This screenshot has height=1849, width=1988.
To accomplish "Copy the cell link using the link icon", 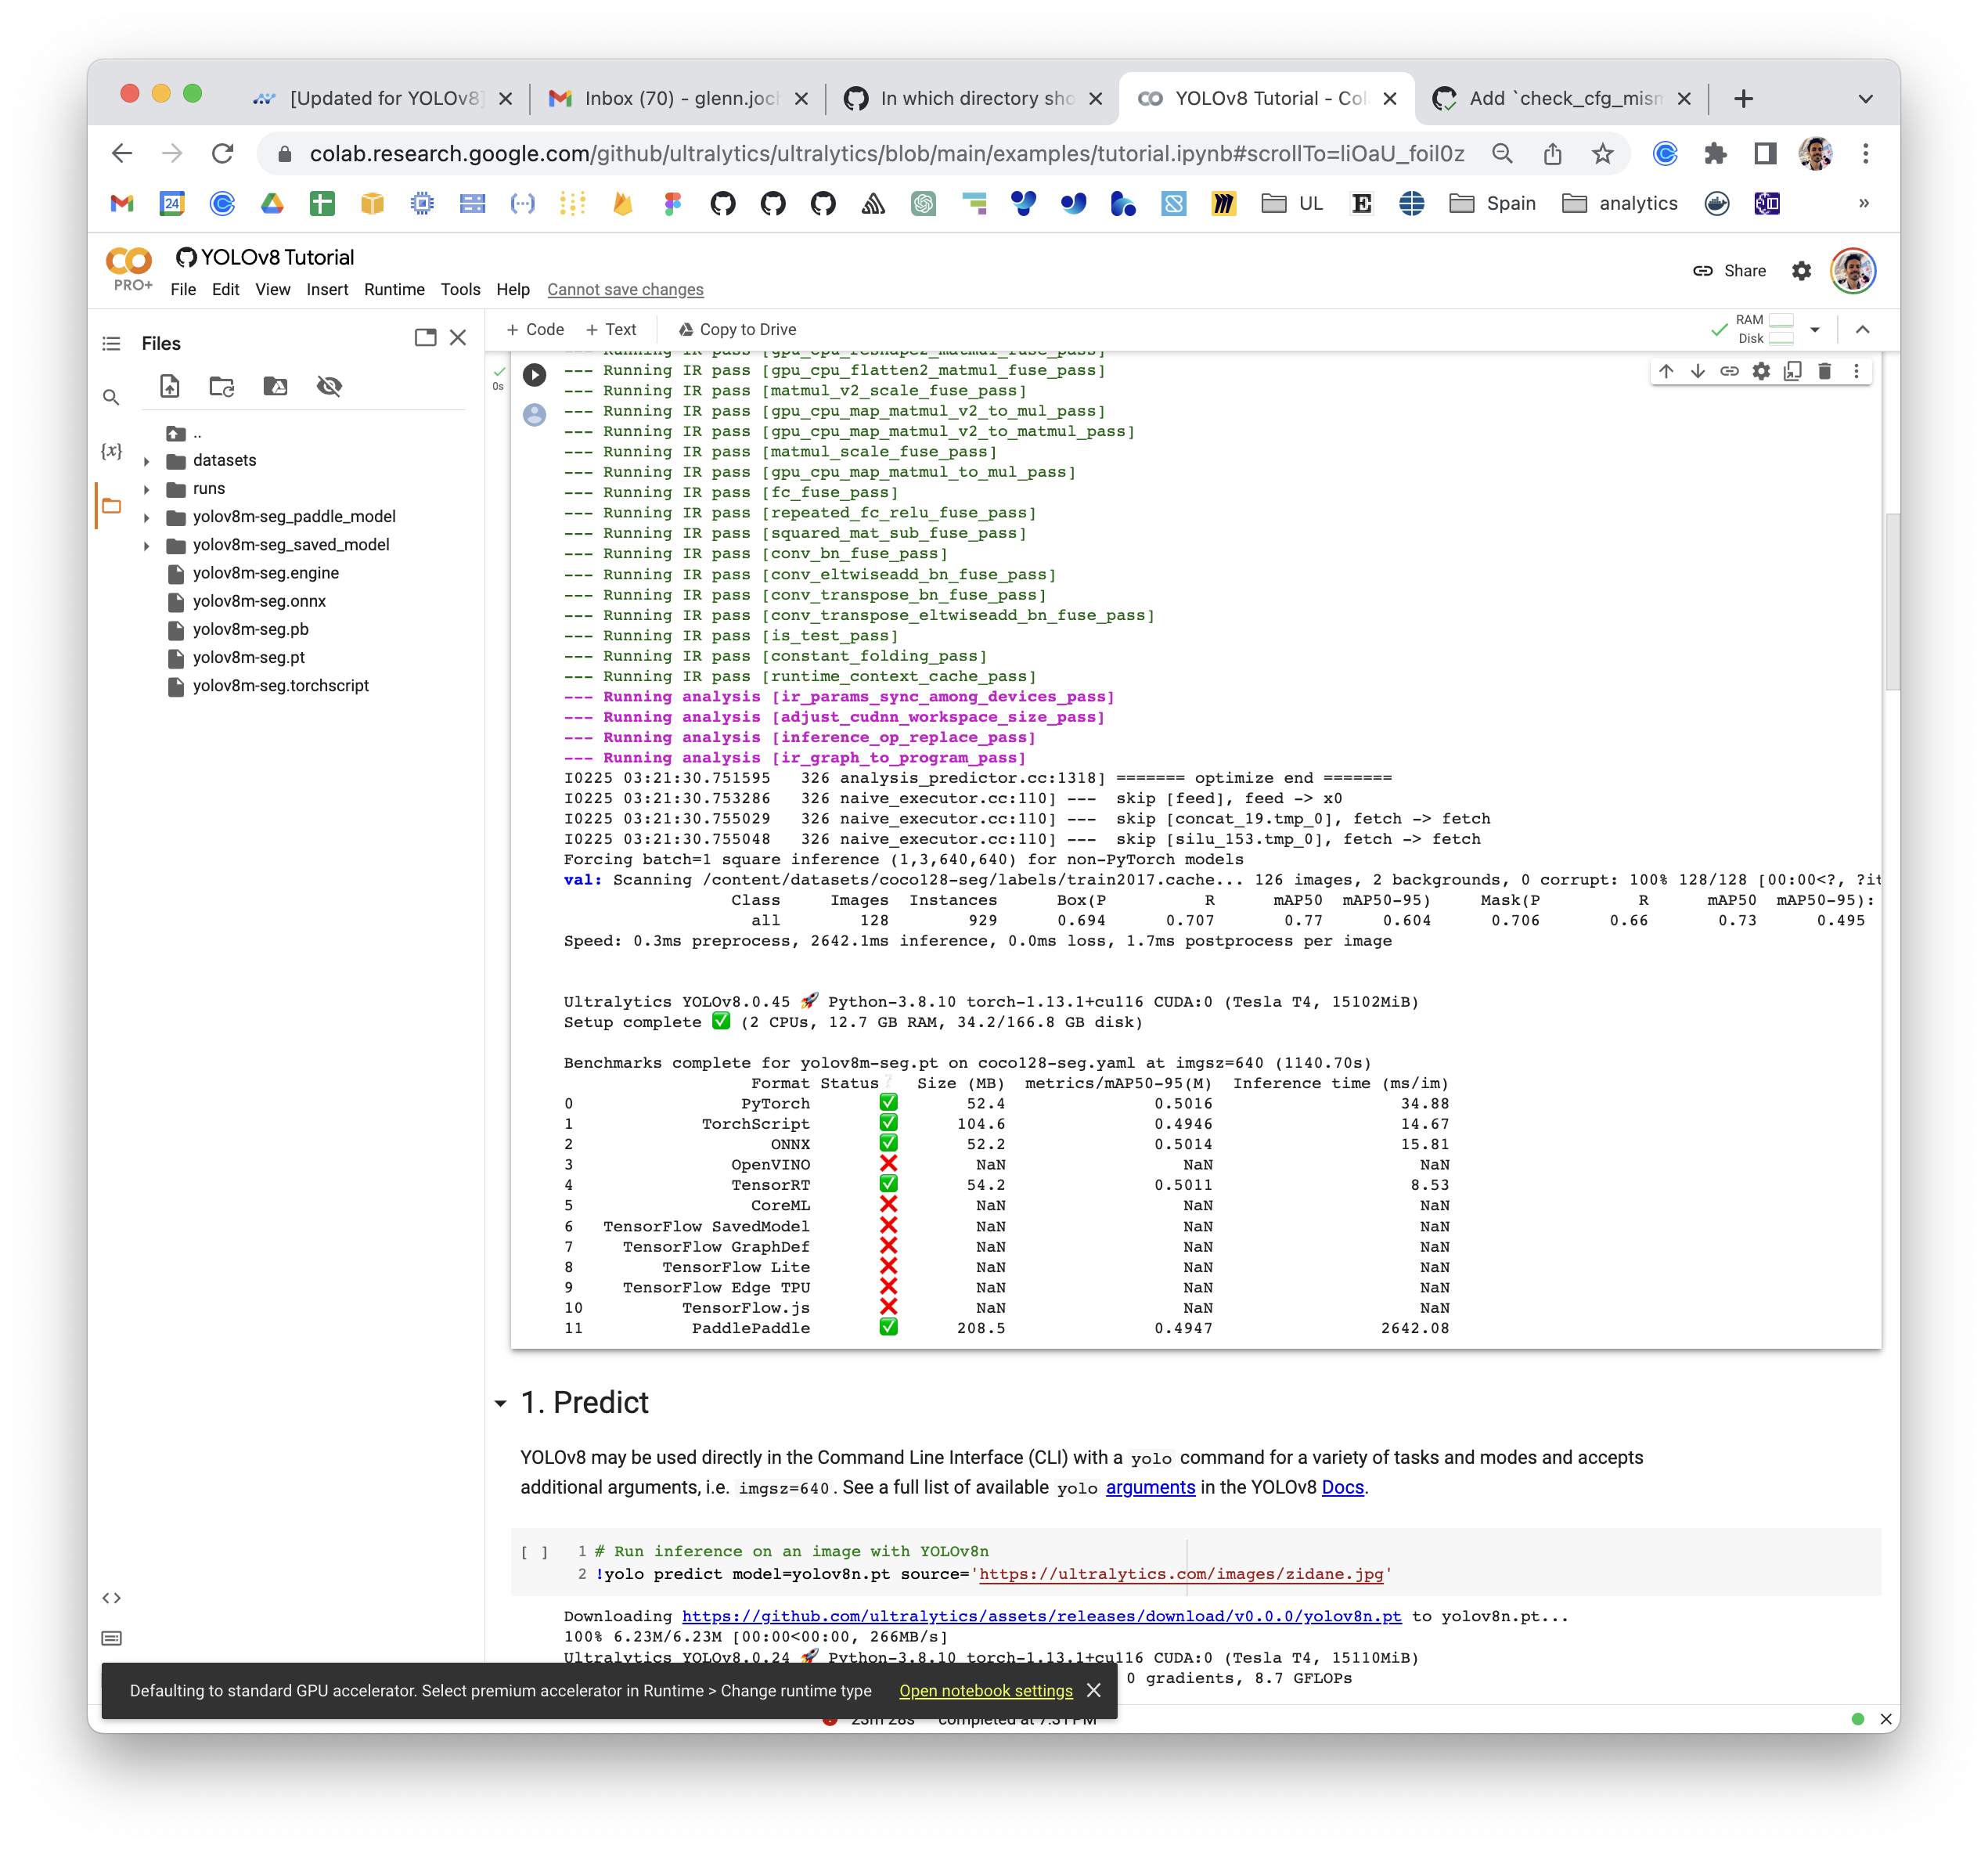I will [1730, 371].
